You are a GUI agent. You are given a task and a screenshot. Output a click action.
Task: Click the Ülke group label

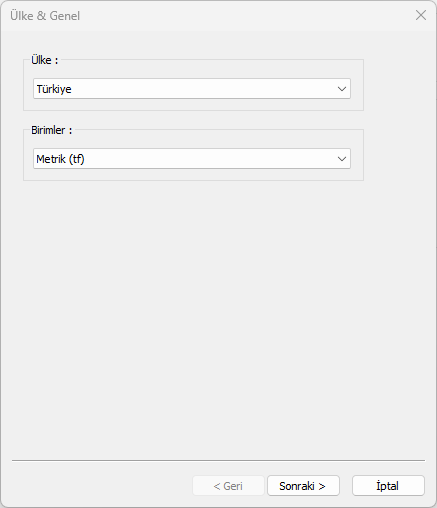pyautogui.click(x=45, y=60)
